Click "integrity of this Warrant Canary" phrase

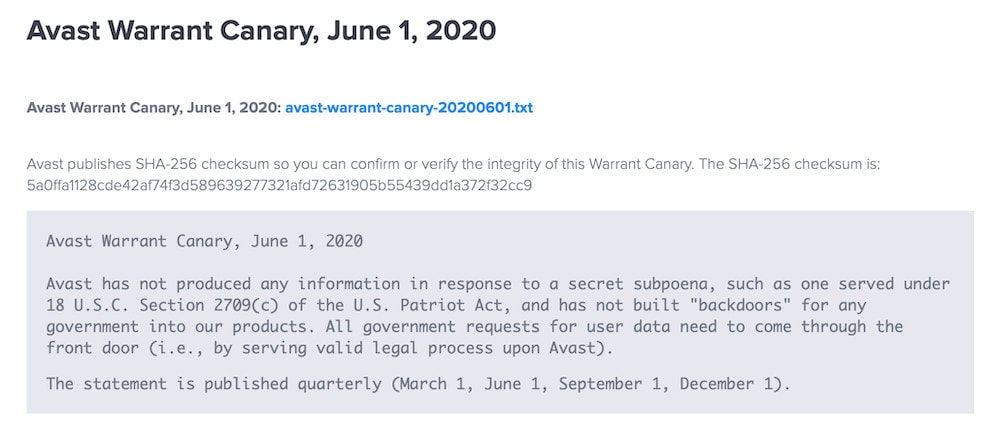click(x=578, y=164)
